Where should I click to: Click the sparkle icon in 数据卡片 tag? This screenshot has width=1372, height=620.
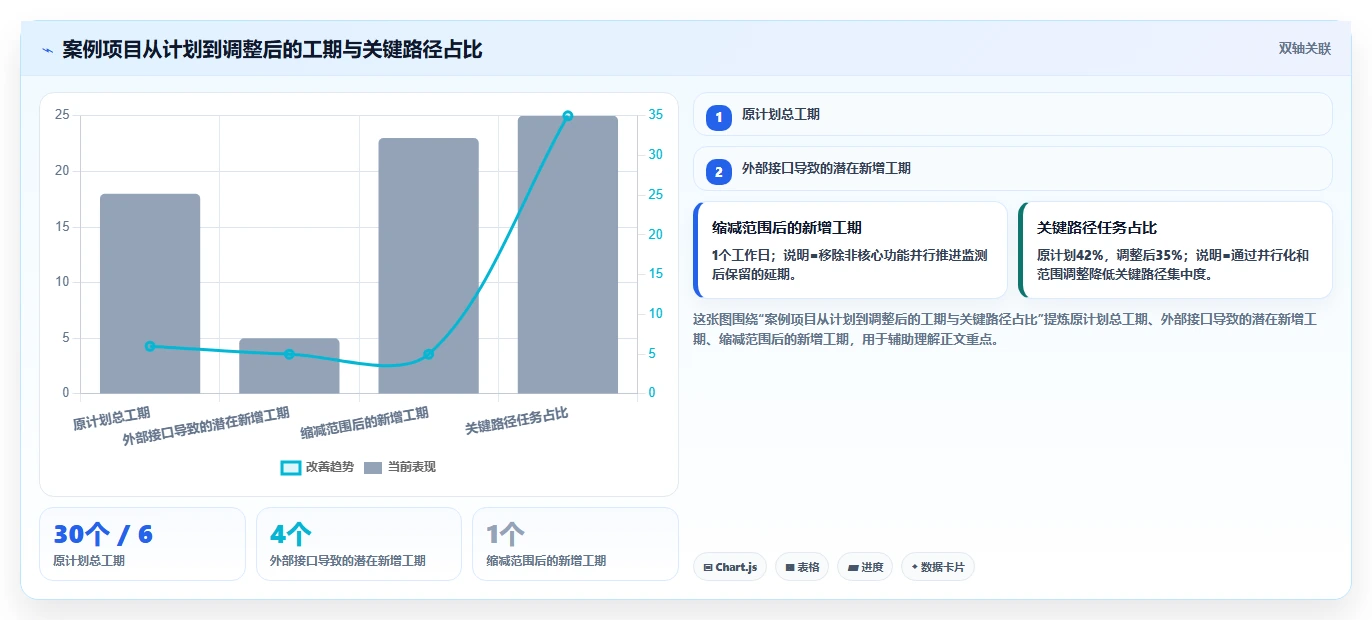click(914, 567)
